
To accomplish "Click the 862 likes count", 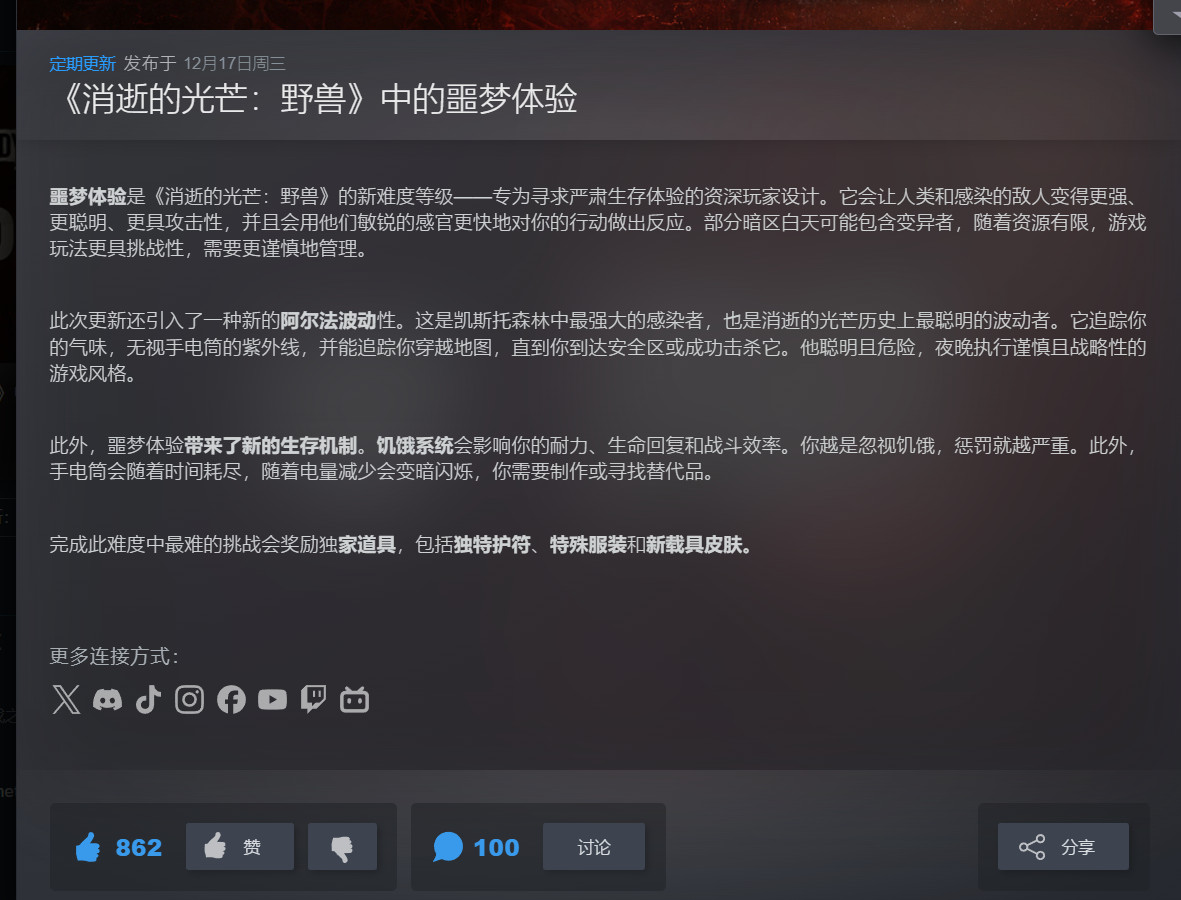I will pos(139,847).
